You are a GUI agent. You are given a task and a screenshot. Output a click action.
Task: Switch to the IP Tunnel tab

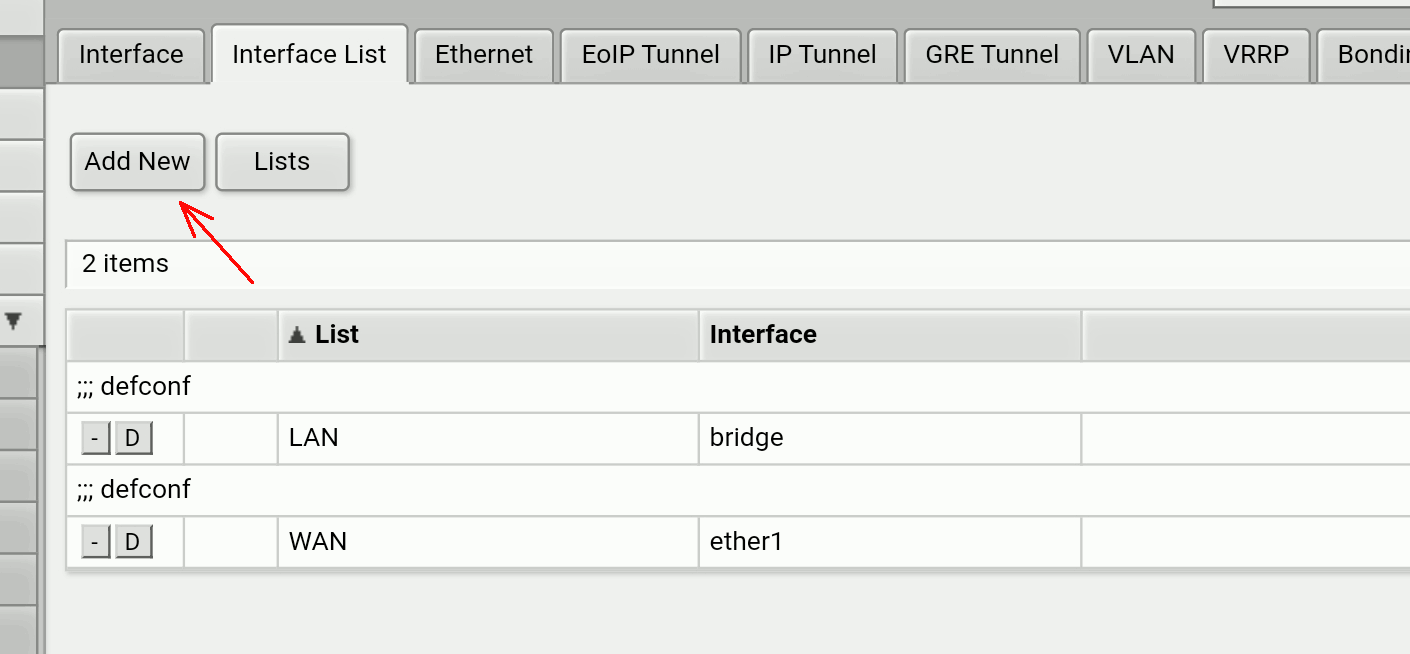(x=822, y=54)
